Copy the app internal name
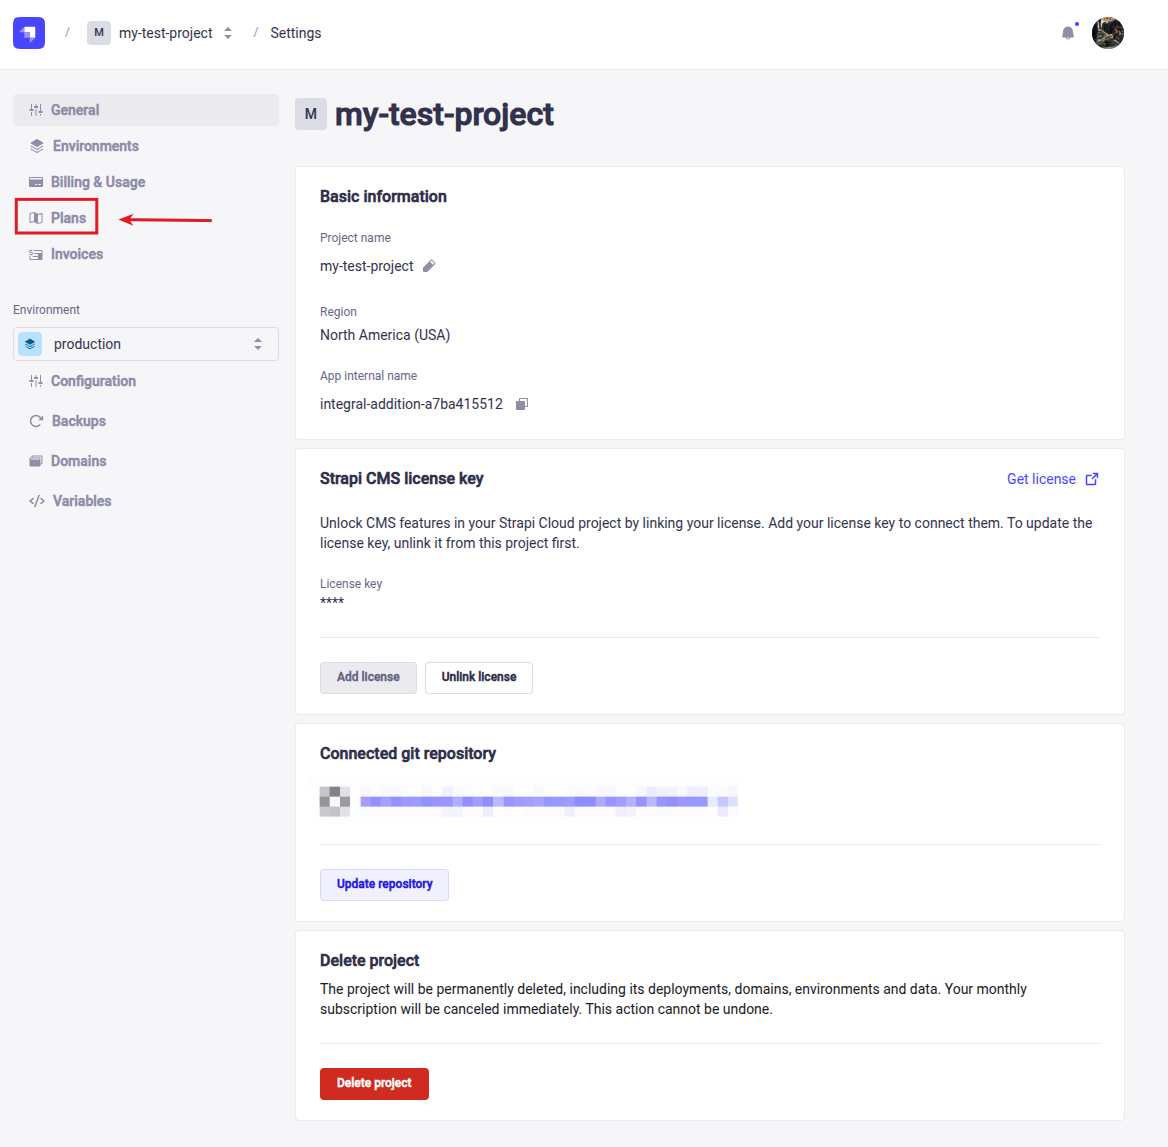 click(521, 404)
